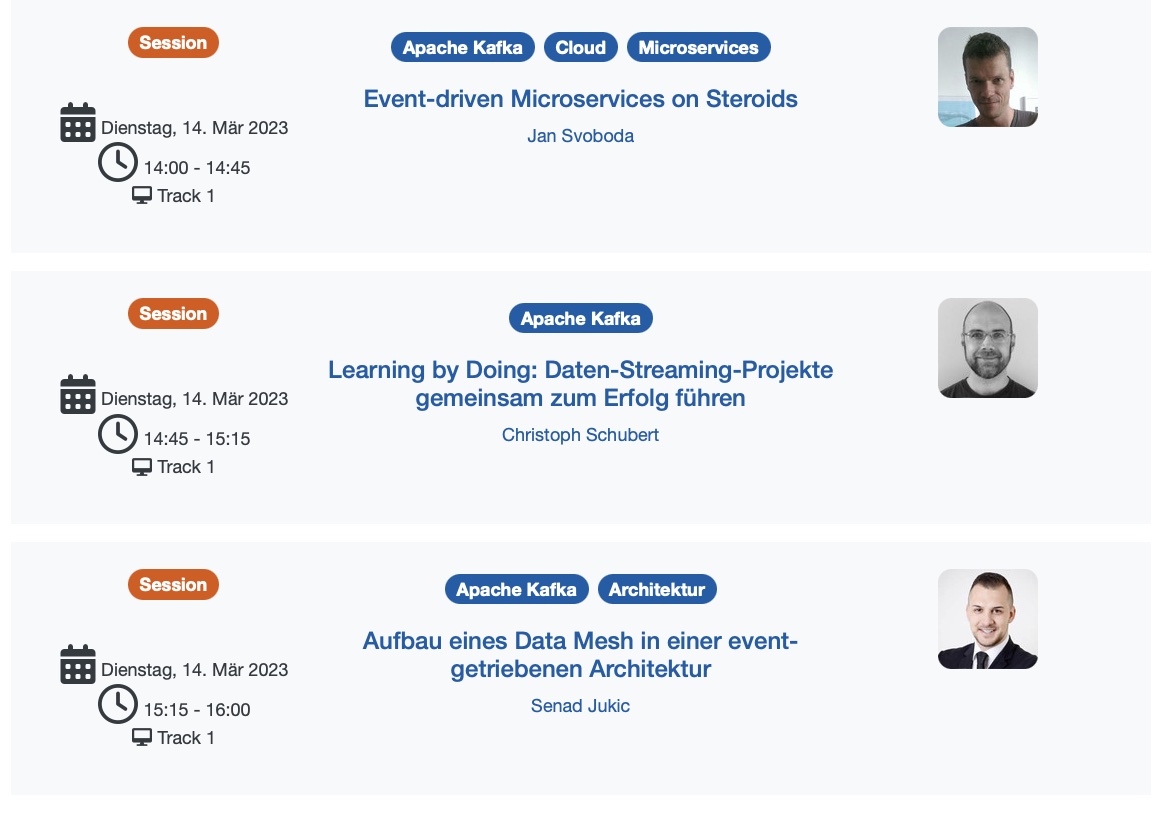Click the Session badge of the first entry
This screenshot has height=818, width=1170.
pyautogui.click(x=173, y=43)
